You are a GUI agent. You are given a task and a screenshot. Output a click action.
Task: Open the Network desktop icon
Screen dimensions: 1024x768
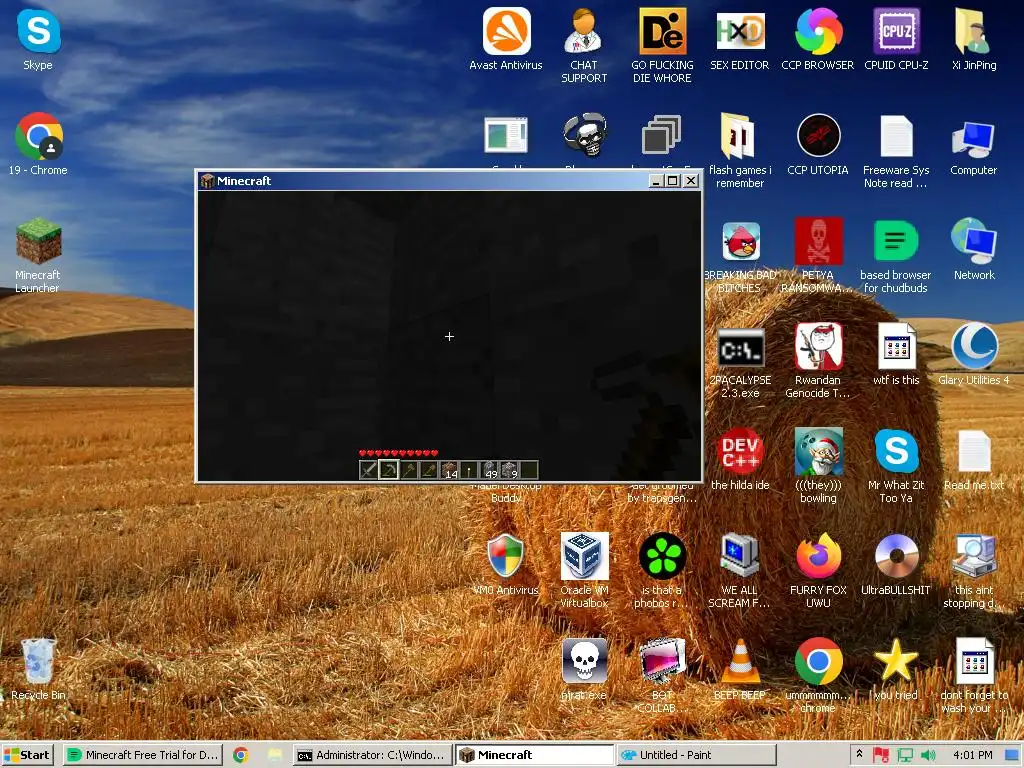pos(974,249)
